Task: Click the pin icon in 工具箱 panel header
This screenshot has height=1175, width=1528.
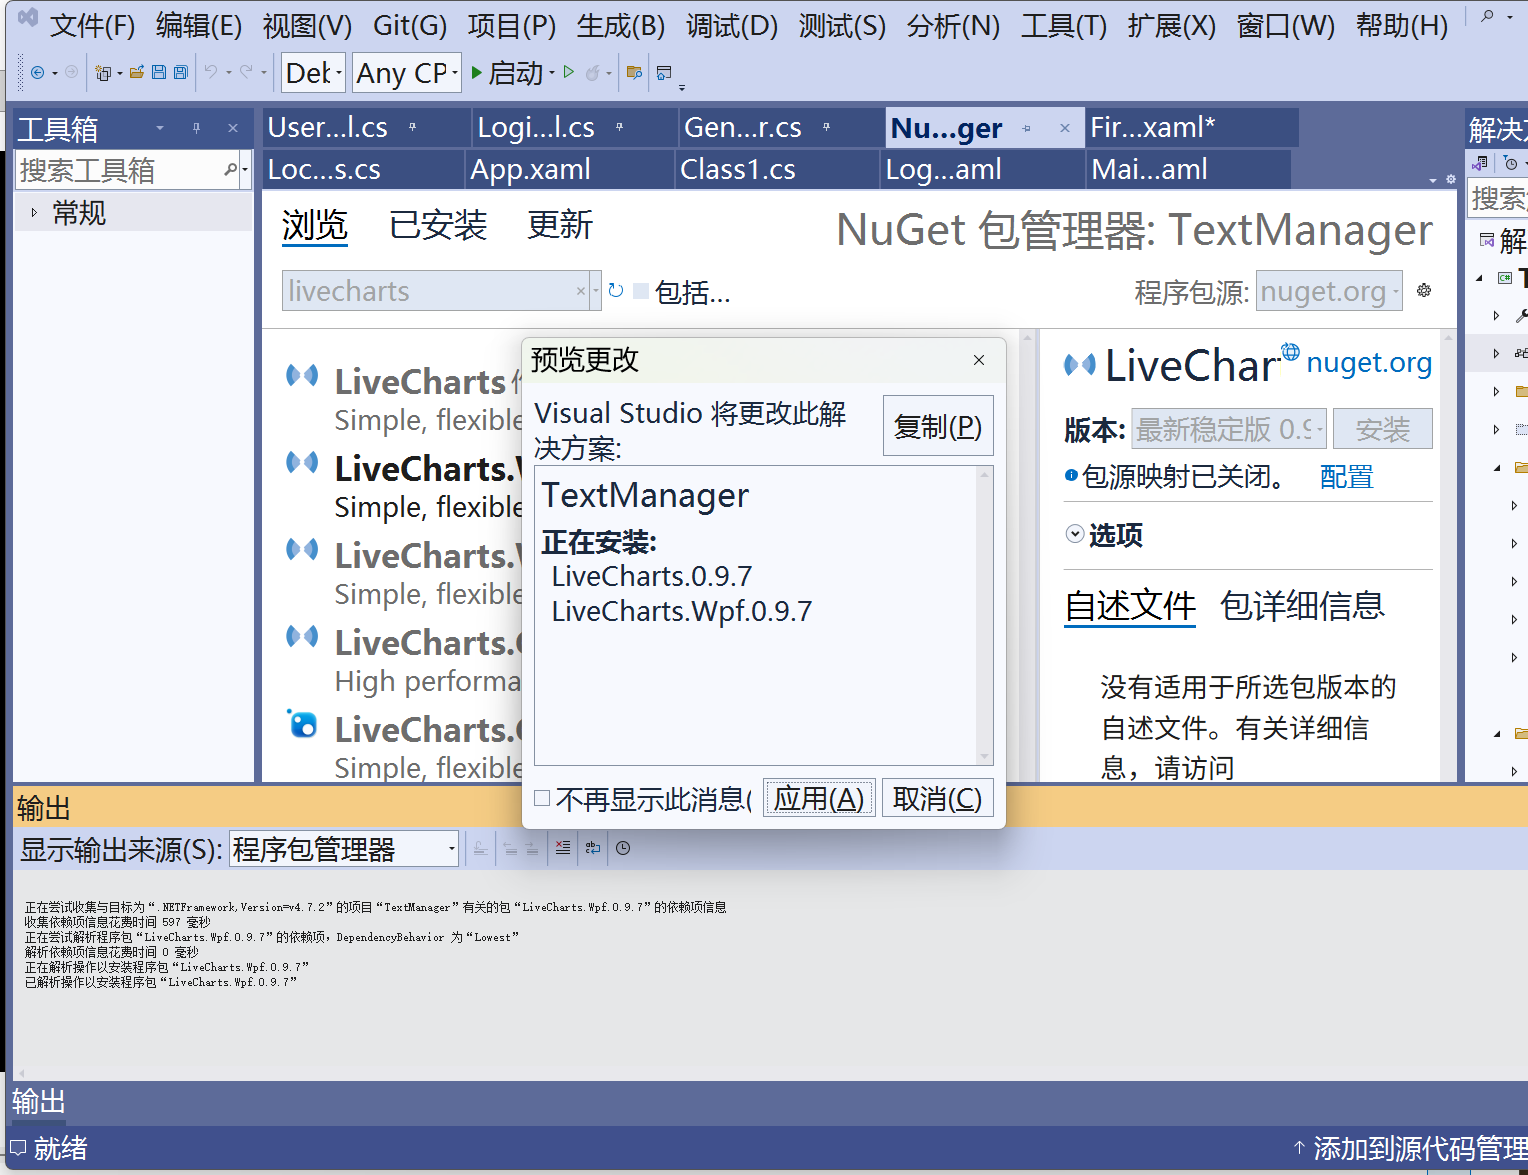Action: (196, 128)
